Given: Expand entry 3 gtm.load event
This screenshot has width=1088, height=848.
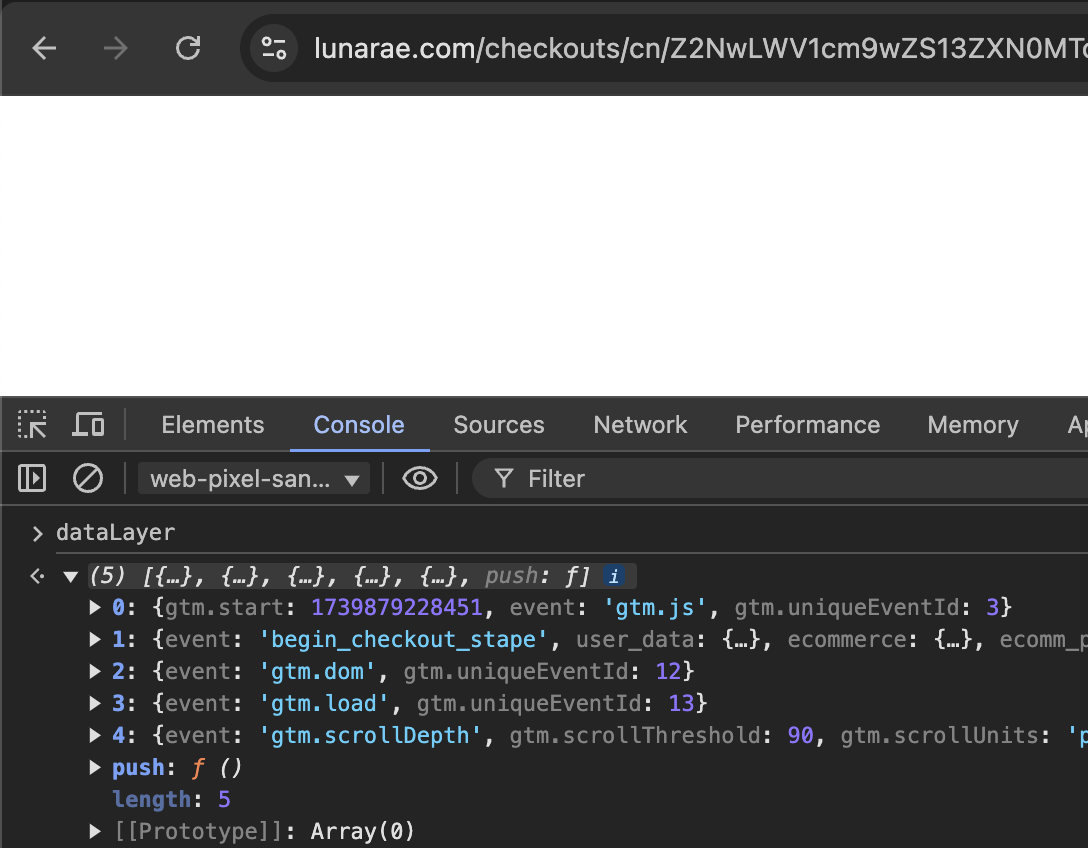Looking at the screenshot, I should pyautogui.click(x=95, y=704).
